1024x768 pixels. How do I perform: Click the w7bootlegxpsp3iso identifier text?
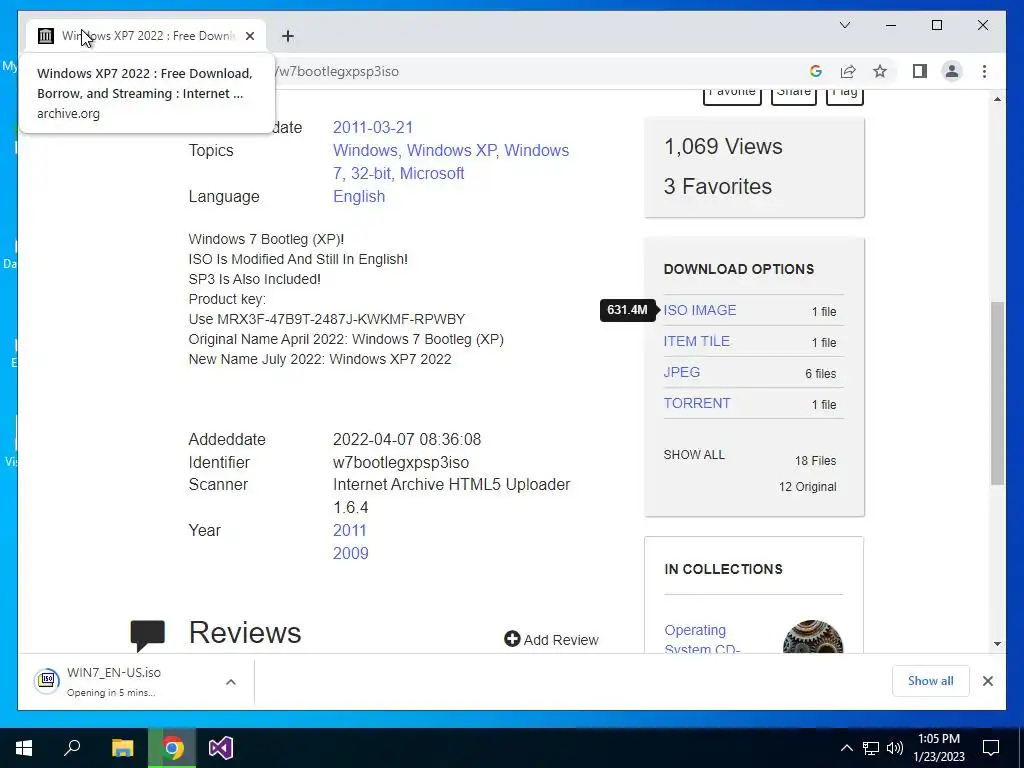401,462
